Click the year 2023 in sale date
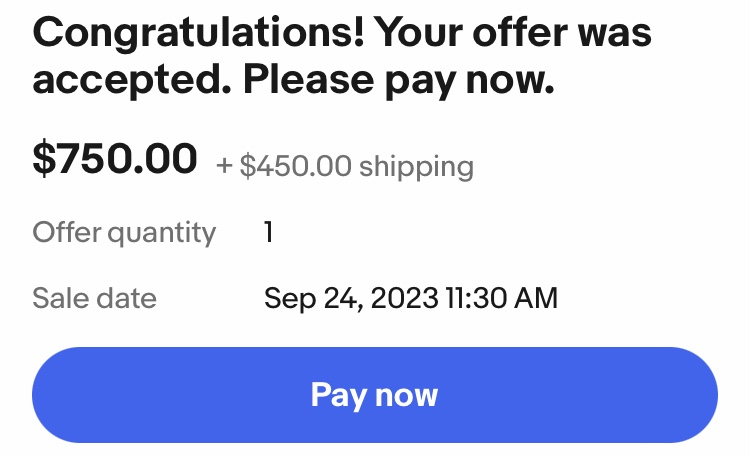Viewport: 750px width, 456px height. click(x=401, y=298)
